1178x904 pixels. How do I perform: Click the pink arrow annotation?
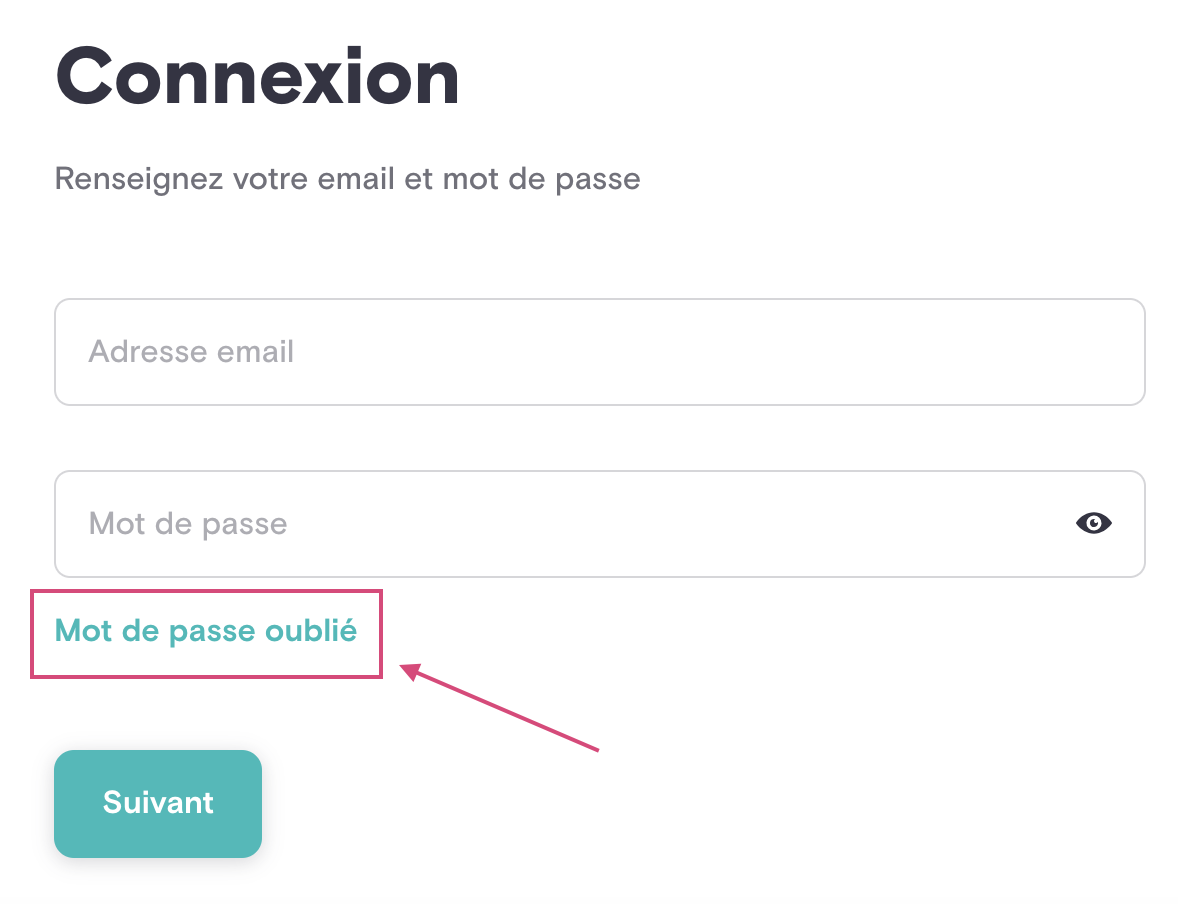click(499, 706)
